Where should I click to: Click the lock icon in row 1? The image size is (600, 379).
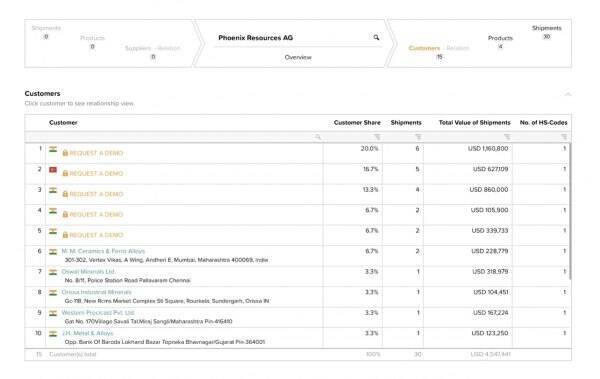pyautogui.click(x=65, y=153)
